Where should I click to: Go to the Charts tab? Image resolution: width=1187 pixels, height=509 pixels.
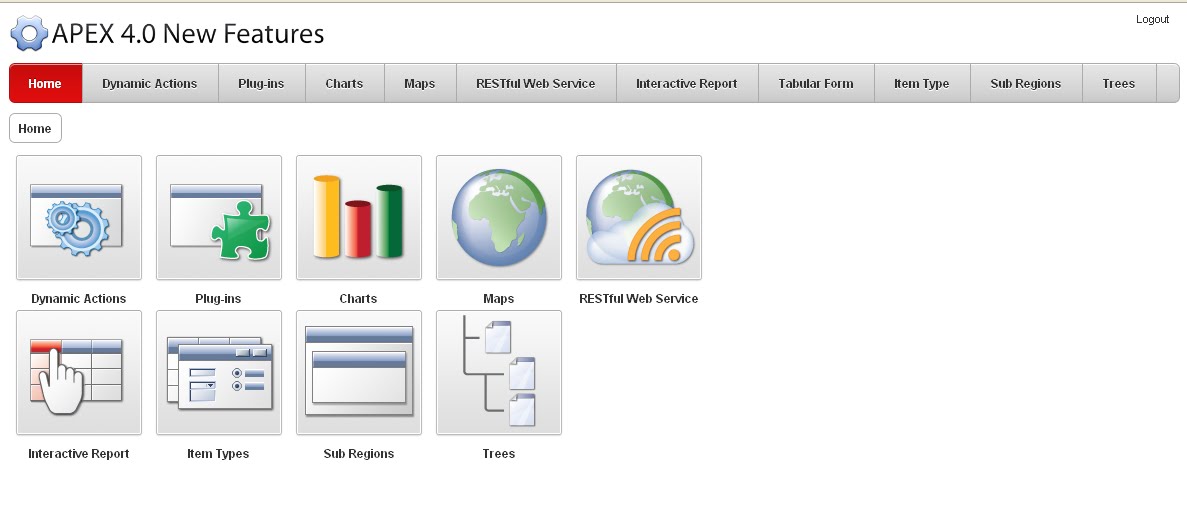click(344, 83)
